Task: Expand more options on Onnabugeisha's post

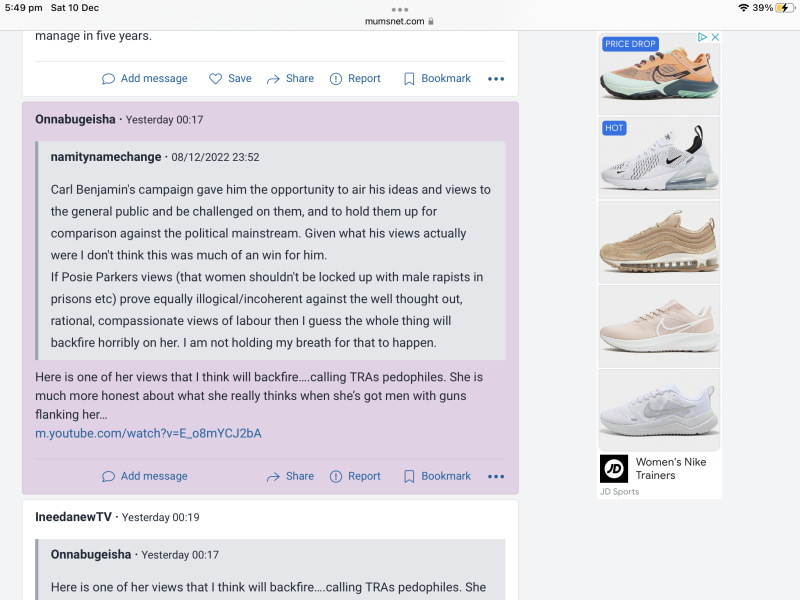Action: pyautogui.click(x=496, y=477)
